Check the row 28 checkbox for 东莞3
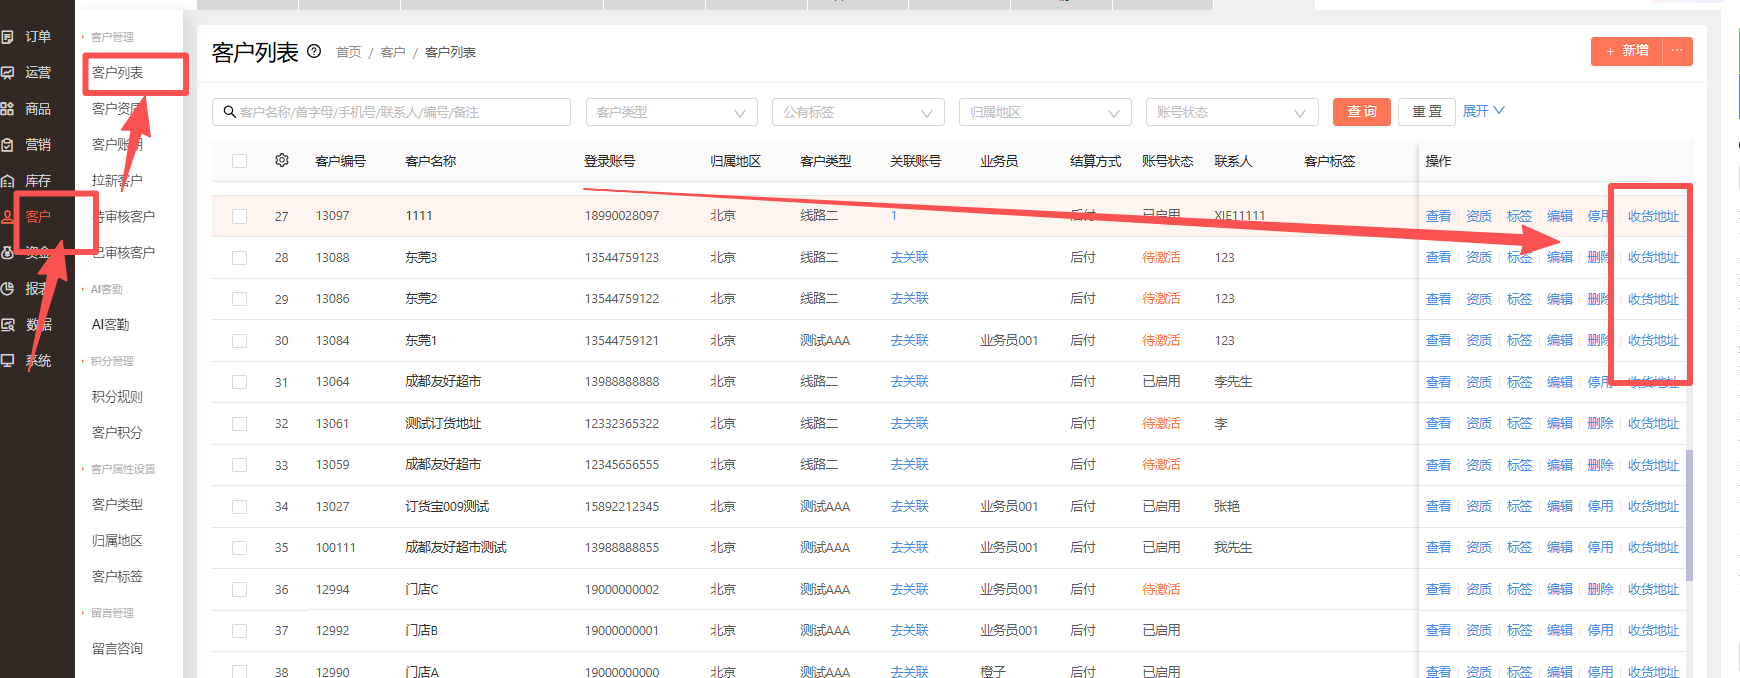 [239, 258]
